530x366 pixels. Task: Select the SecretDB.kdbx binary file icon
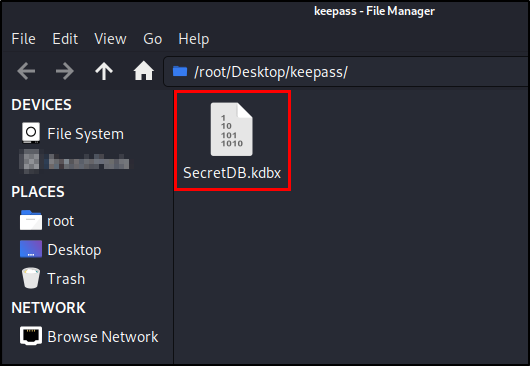232,129
